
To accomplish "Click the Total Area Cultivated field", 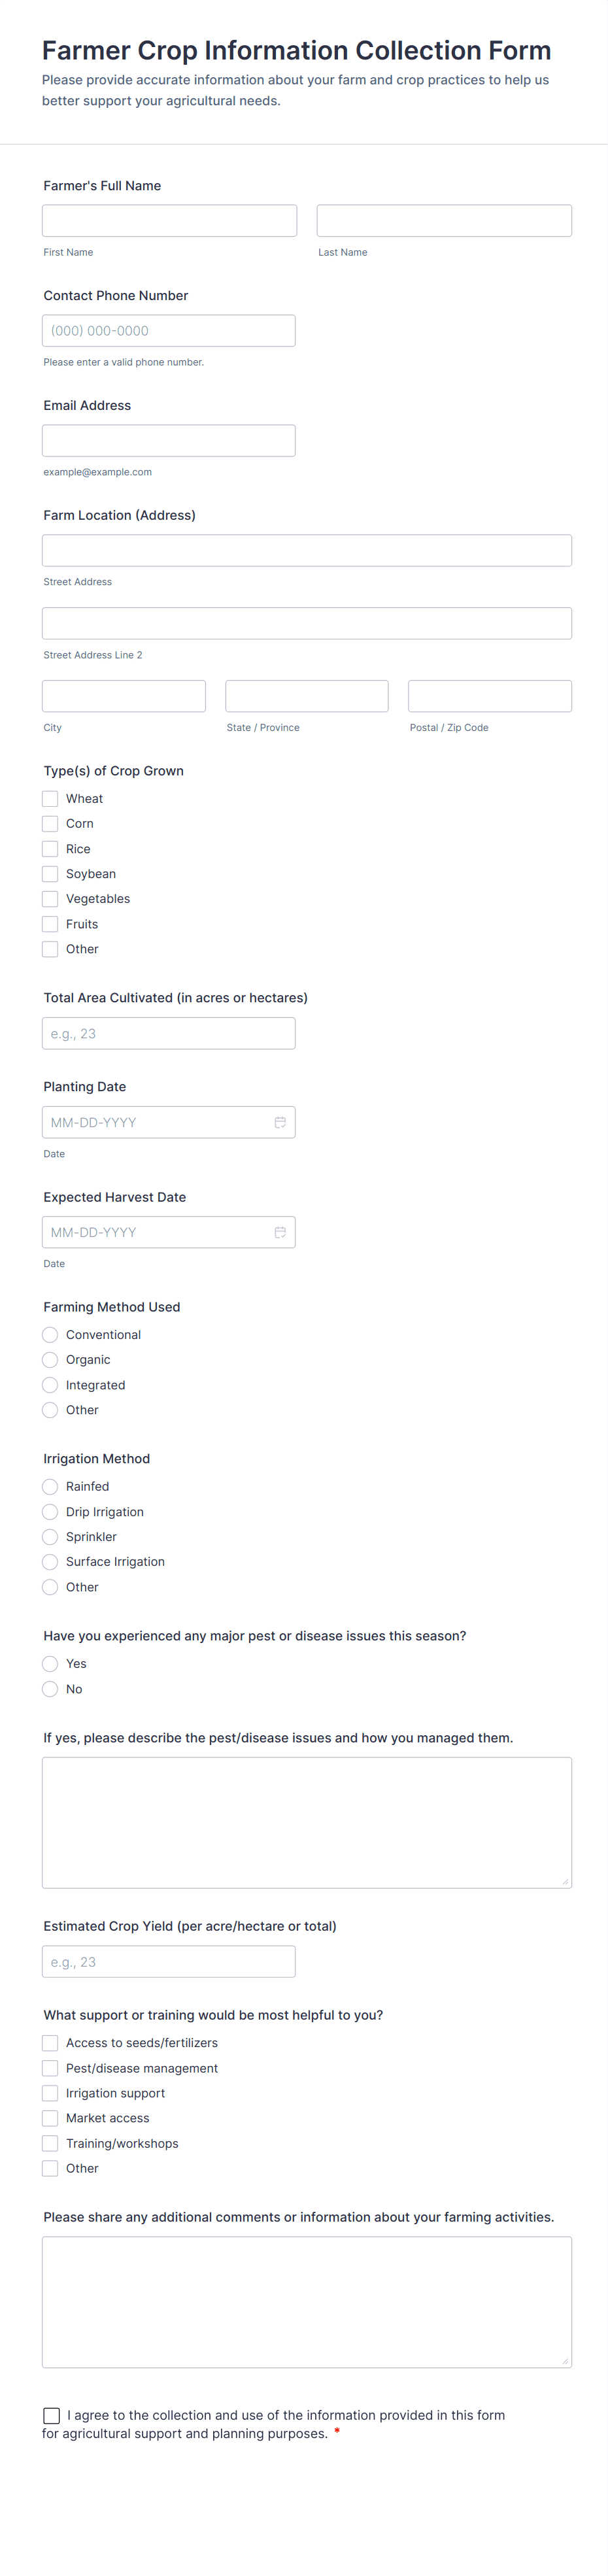I will coord(169,1033).
